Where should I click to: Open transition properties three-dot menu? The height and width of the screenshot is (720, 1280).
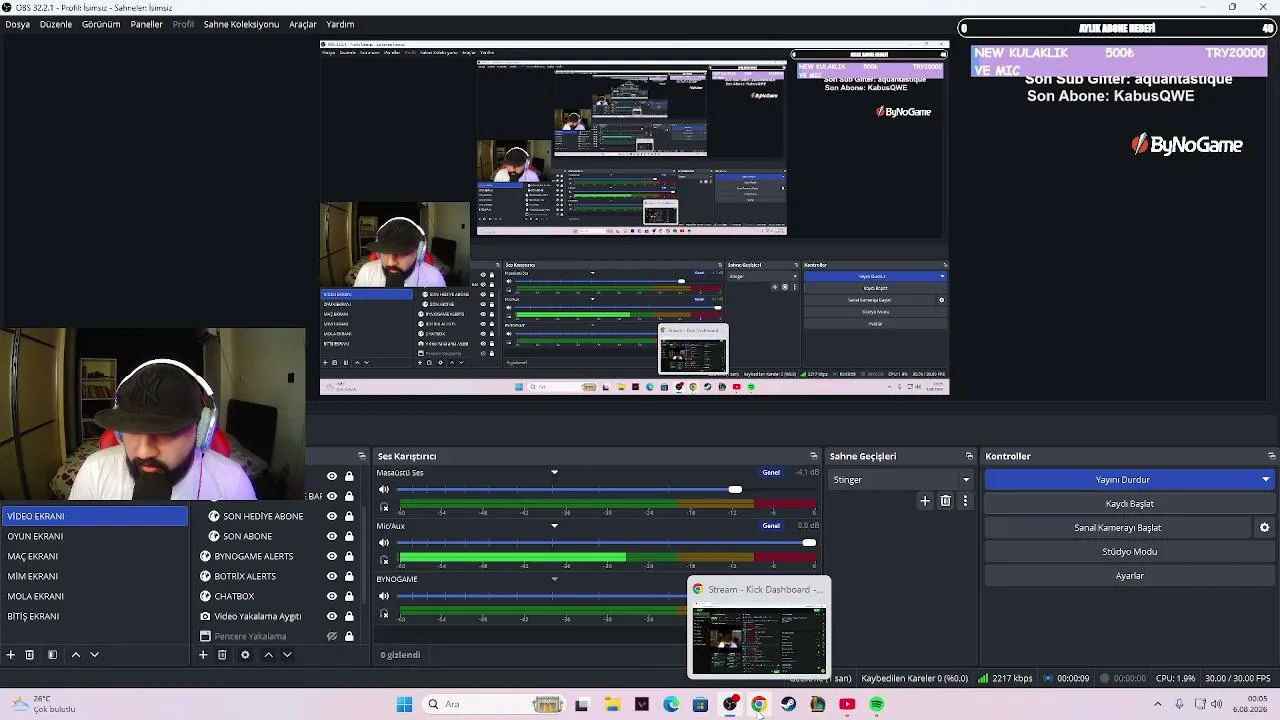[965, 501]
